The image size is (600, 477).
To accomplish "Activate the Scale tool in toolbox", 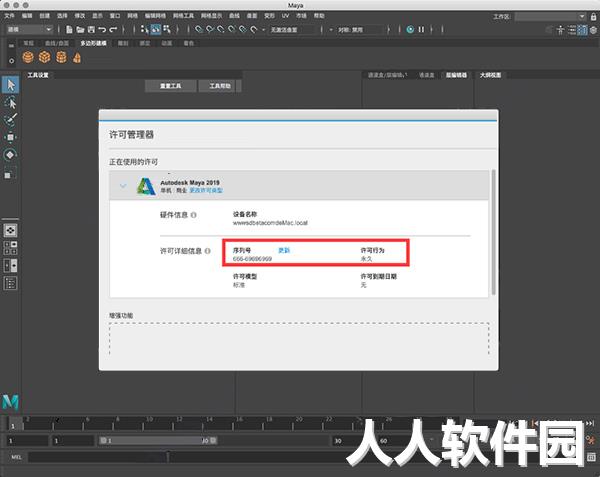I will (10, 173).
